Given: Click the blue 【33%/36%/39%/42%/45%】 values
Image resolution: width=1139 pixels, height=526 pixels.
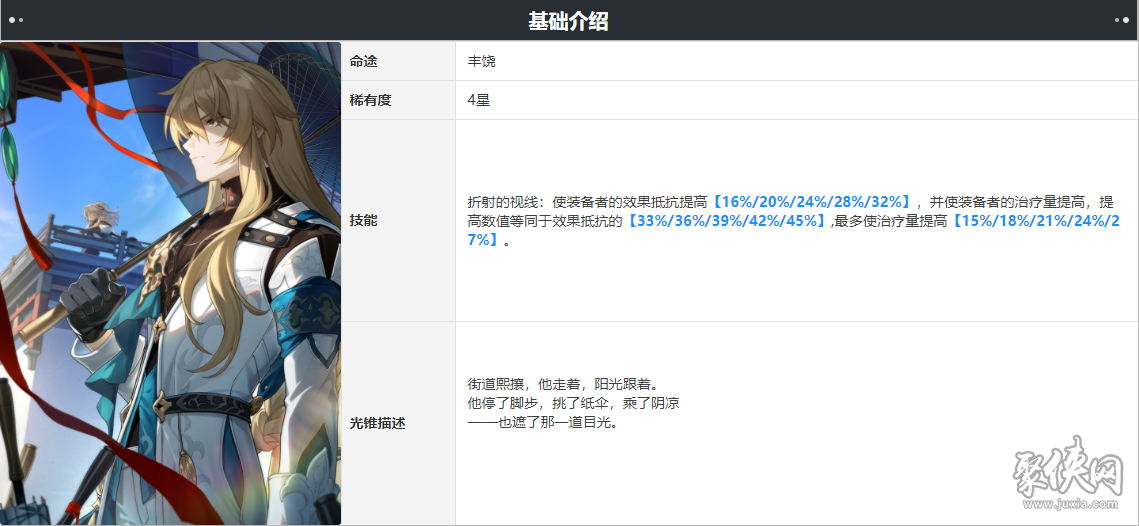Looking at the screenshot, I should (x=726, y=222).
